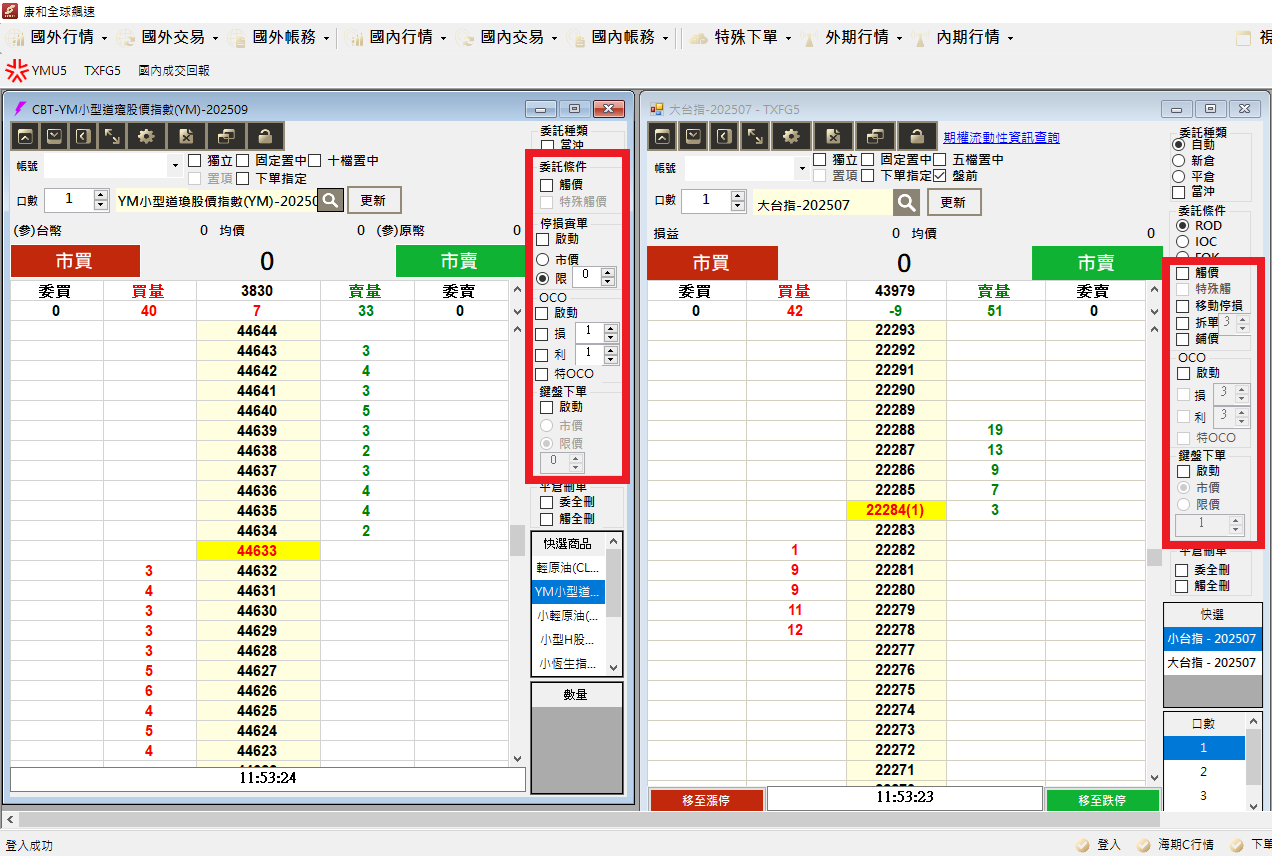Enable the 觸價 checkbox in YM window

pyautogui.click(x=546, y=185)
